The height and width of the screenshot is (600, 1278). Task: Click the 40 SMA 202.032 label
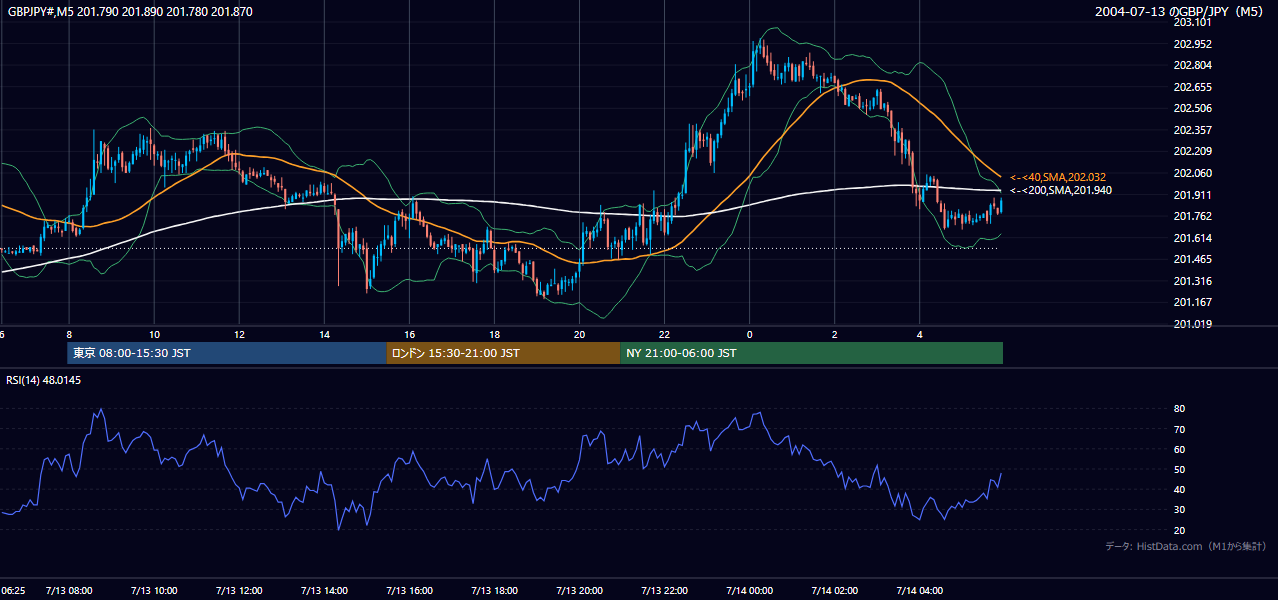[x=1058, y=177]
